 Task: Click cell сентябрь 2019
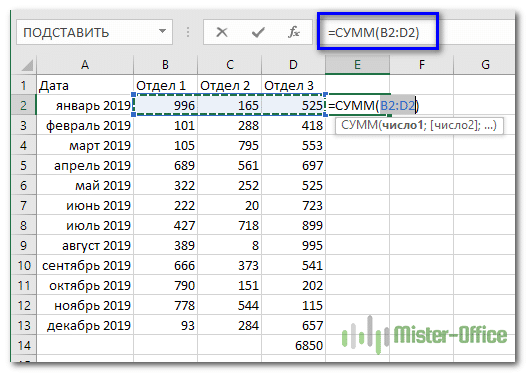85,265
